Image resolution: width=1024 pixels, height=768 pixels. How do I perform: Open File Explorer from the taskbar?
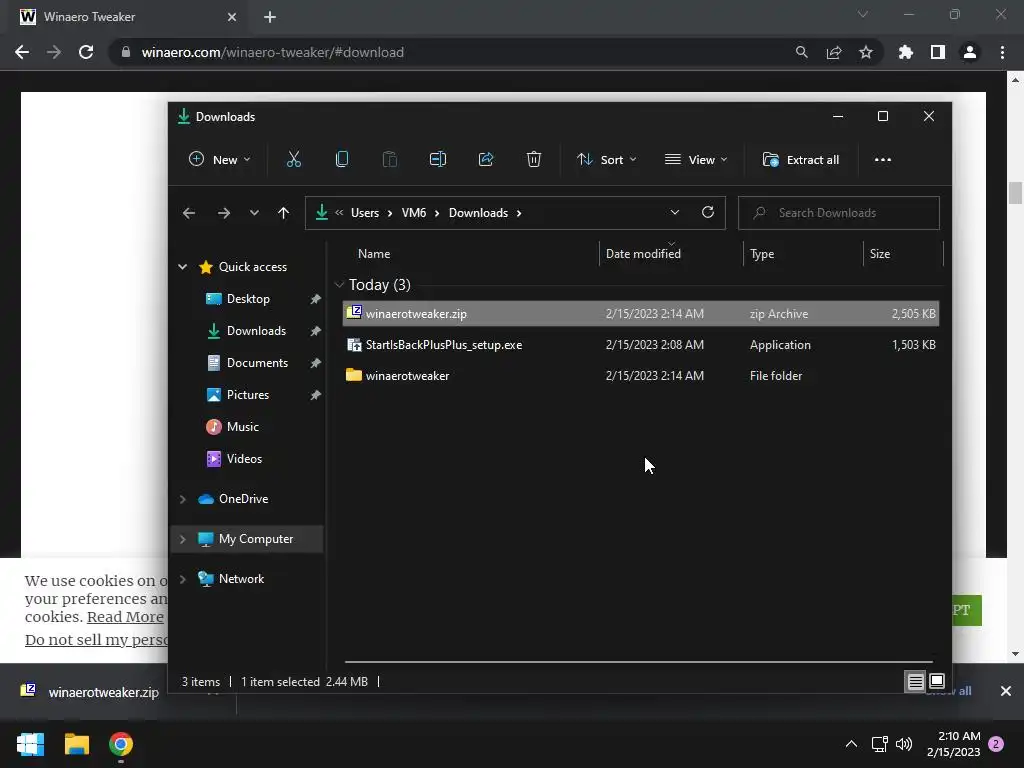(76, 744)
